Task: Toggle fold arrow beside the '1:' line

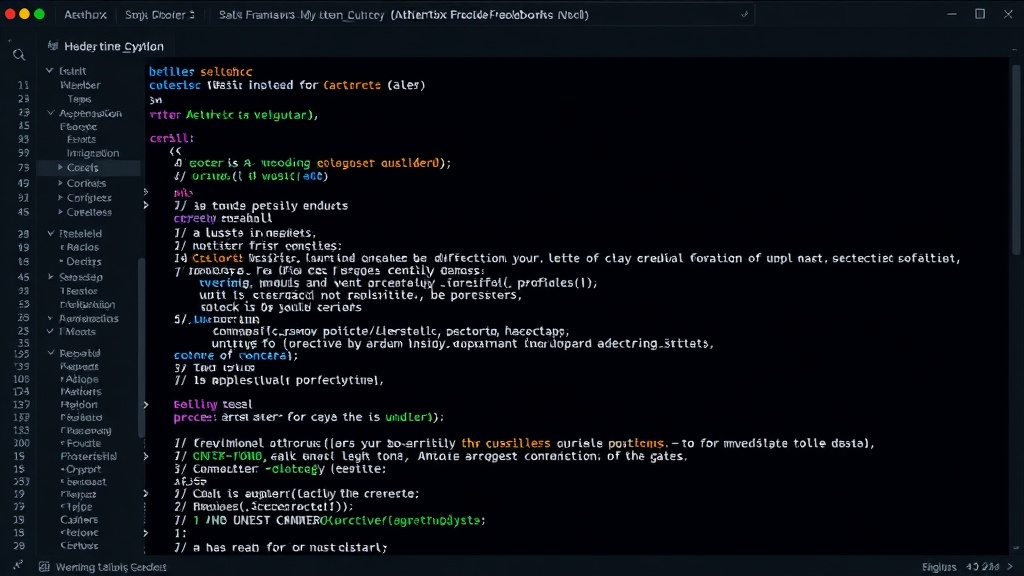Action: pos(146,533)
